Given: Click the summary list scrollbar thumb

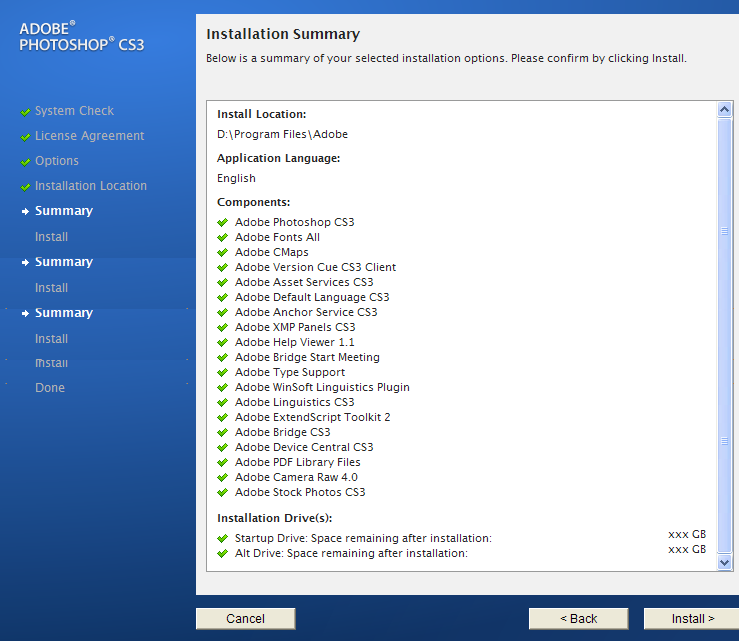Looking at the screenshot, I should (x=724, y=336).
